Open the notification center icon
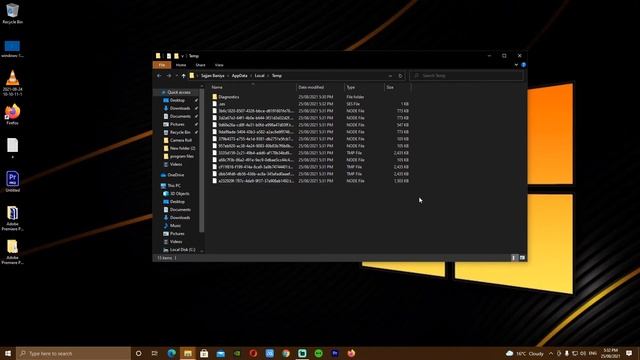This screenshot has width=640, height=360. pos(629,353)
